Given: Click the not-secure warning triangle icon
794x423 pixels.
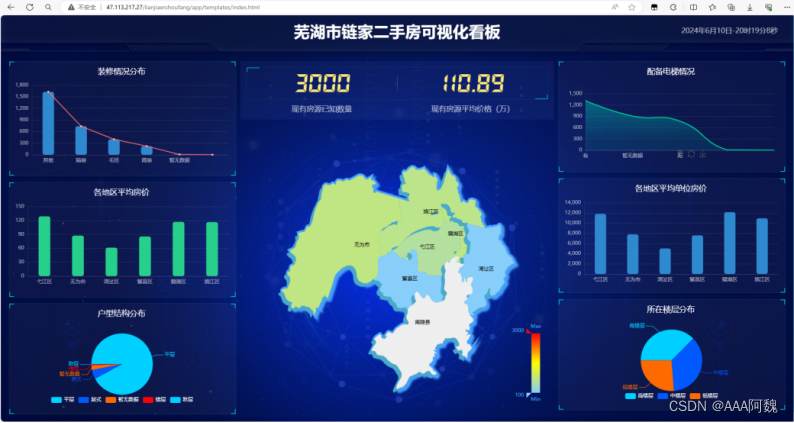Looking at the screenshot, I should point(70,7).
